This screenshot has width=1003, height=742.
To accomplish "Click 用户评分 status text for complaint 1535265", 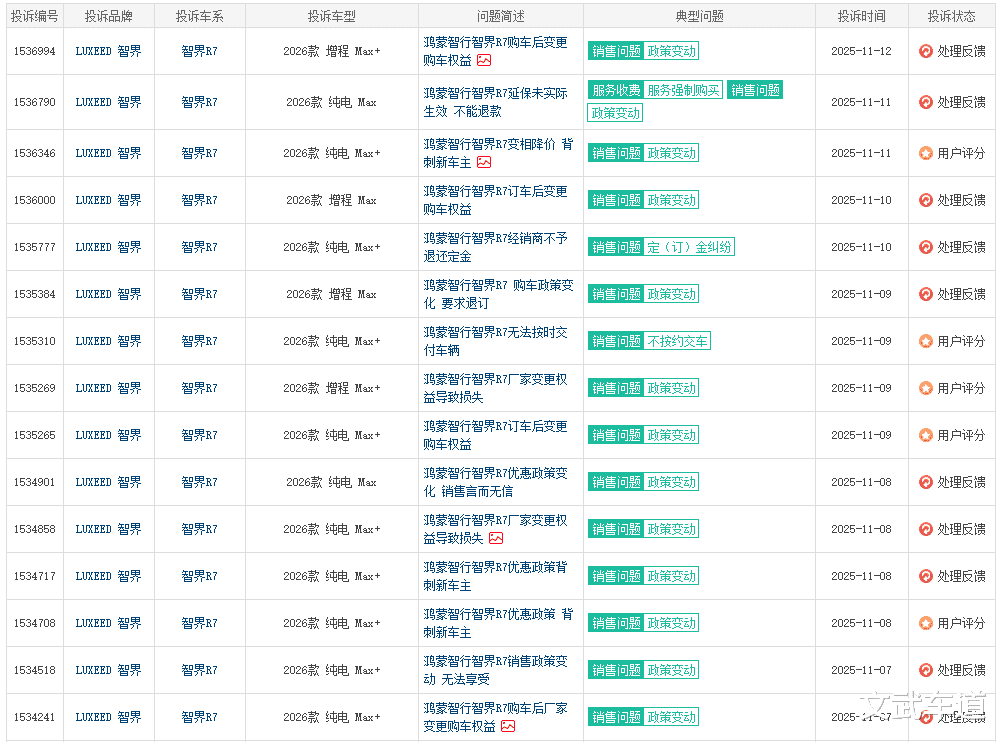I will click(x=961, y=435).
